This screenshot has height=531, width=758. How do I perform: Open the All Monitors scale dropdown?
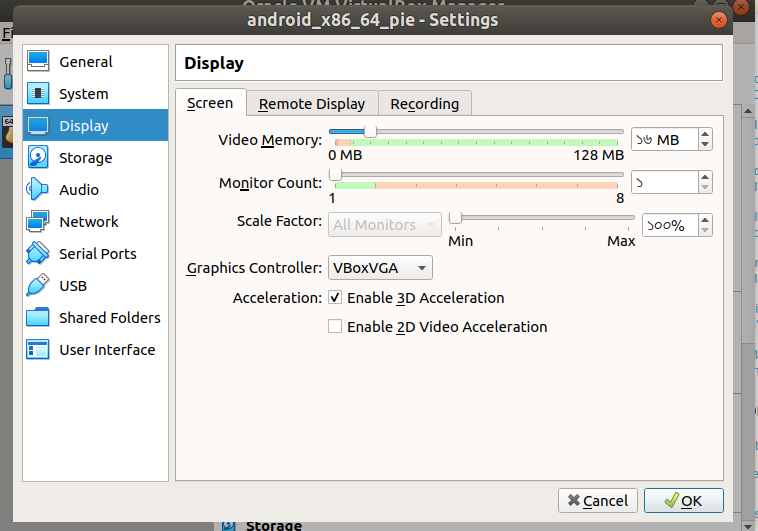[385, 224]
